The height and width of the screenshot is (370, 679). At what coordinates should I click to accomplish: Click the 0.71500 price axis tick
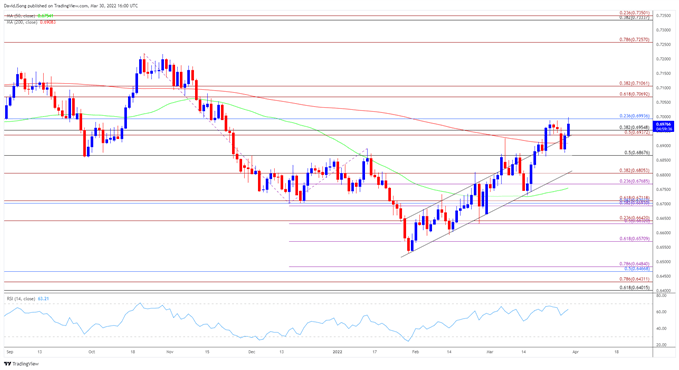(664, 74)
